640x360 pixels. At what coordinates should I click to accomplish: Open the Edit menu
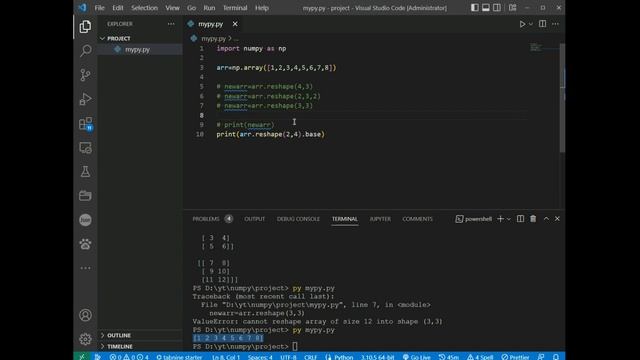[x=118, y=8]
